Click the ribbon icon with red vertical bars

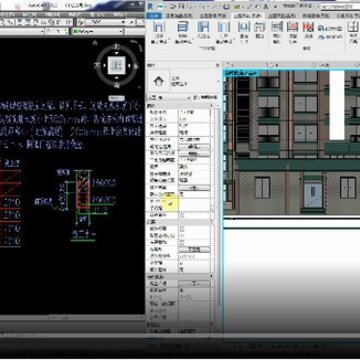[x=308, y=27]
